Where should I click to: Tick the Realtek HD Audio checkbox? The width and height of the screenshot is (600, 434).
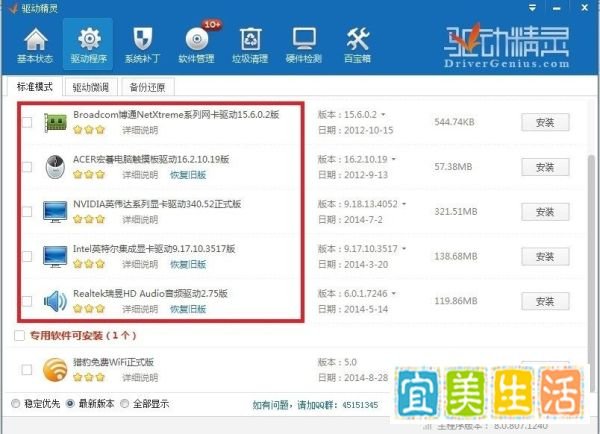click(27, 301)
